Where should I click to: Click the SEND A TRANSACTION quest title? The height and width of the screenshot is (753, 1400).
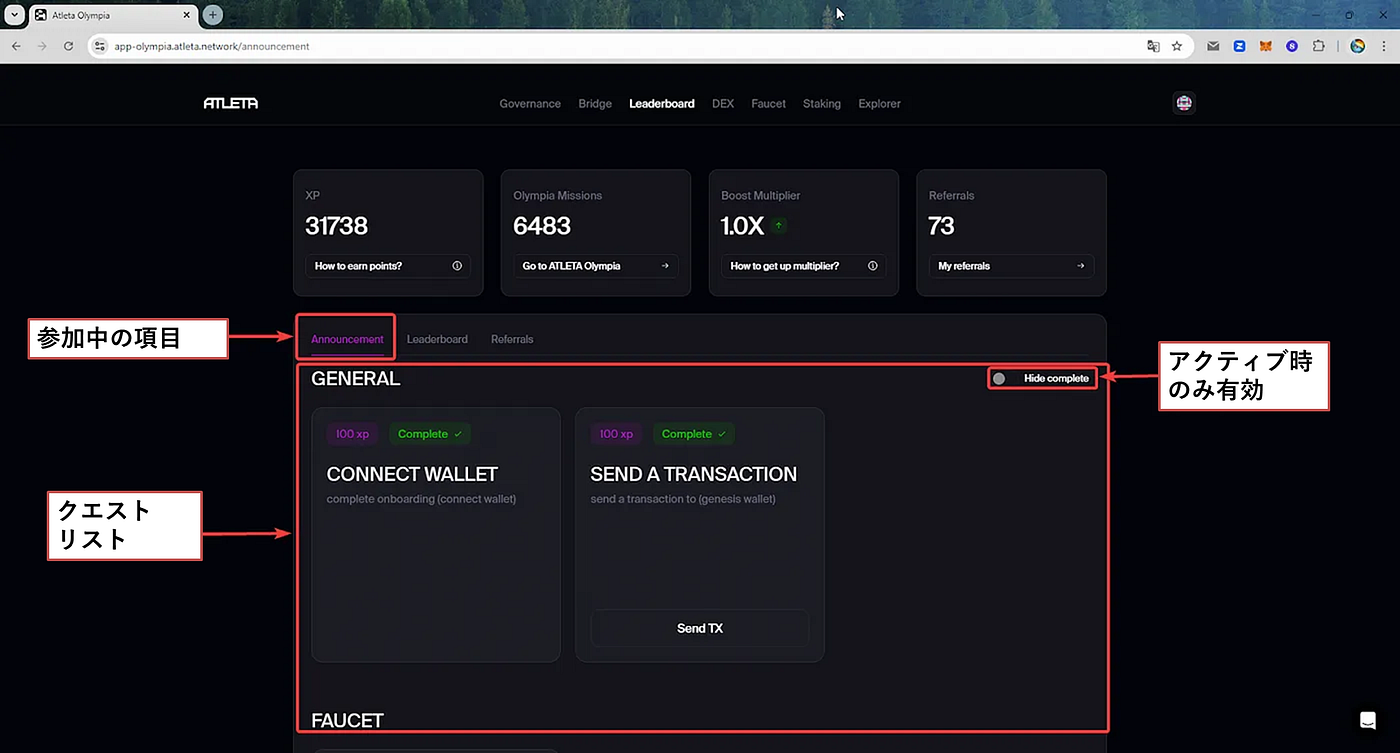(693, 474)
